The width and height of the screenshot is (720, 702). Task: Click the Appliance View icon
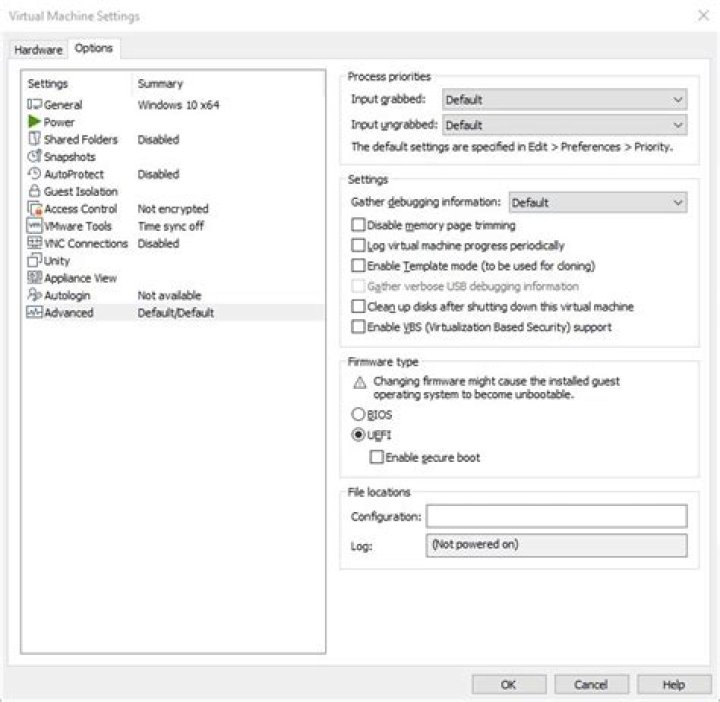pos(35,277)
